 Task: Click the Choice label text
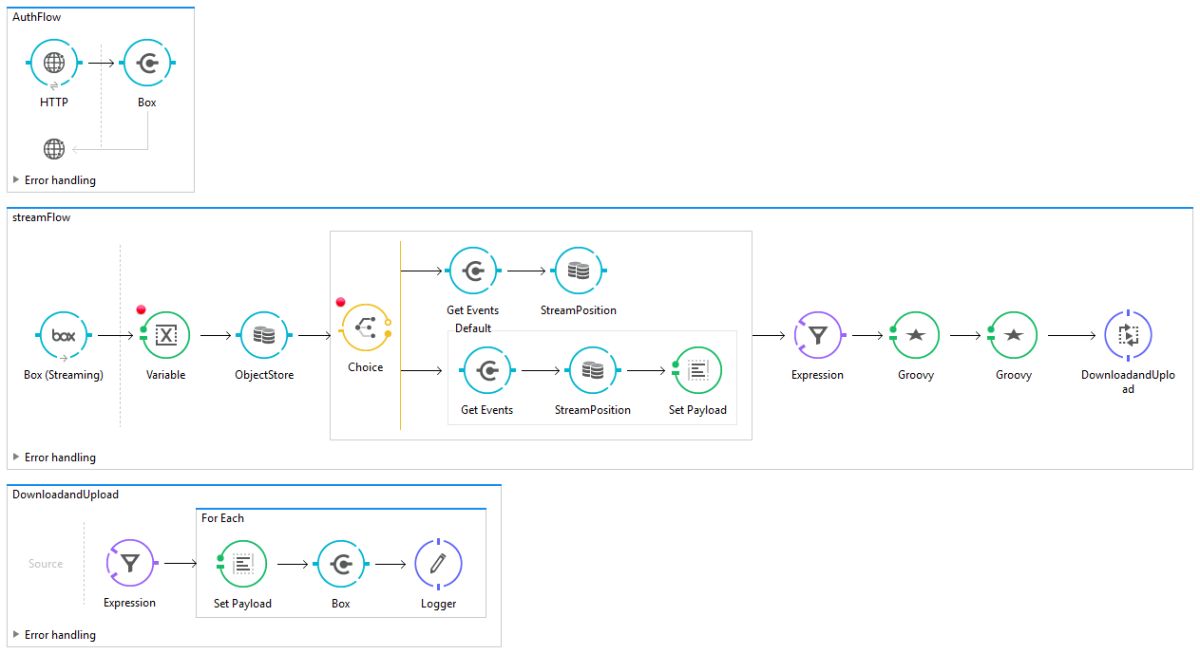click(365, 367)
